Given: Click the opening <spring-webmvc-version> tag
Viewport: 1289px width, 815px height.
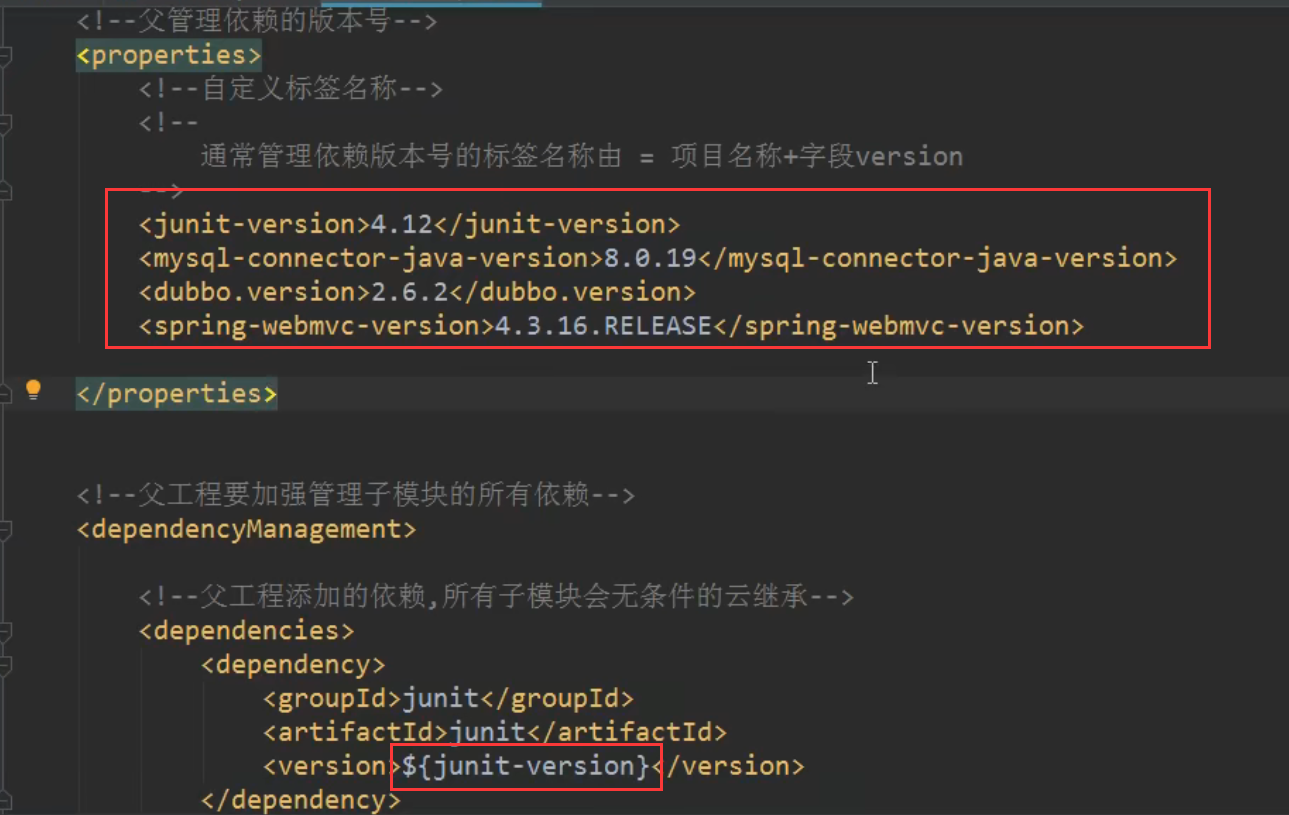Looking at the screenshot, I should click(317, 326).
